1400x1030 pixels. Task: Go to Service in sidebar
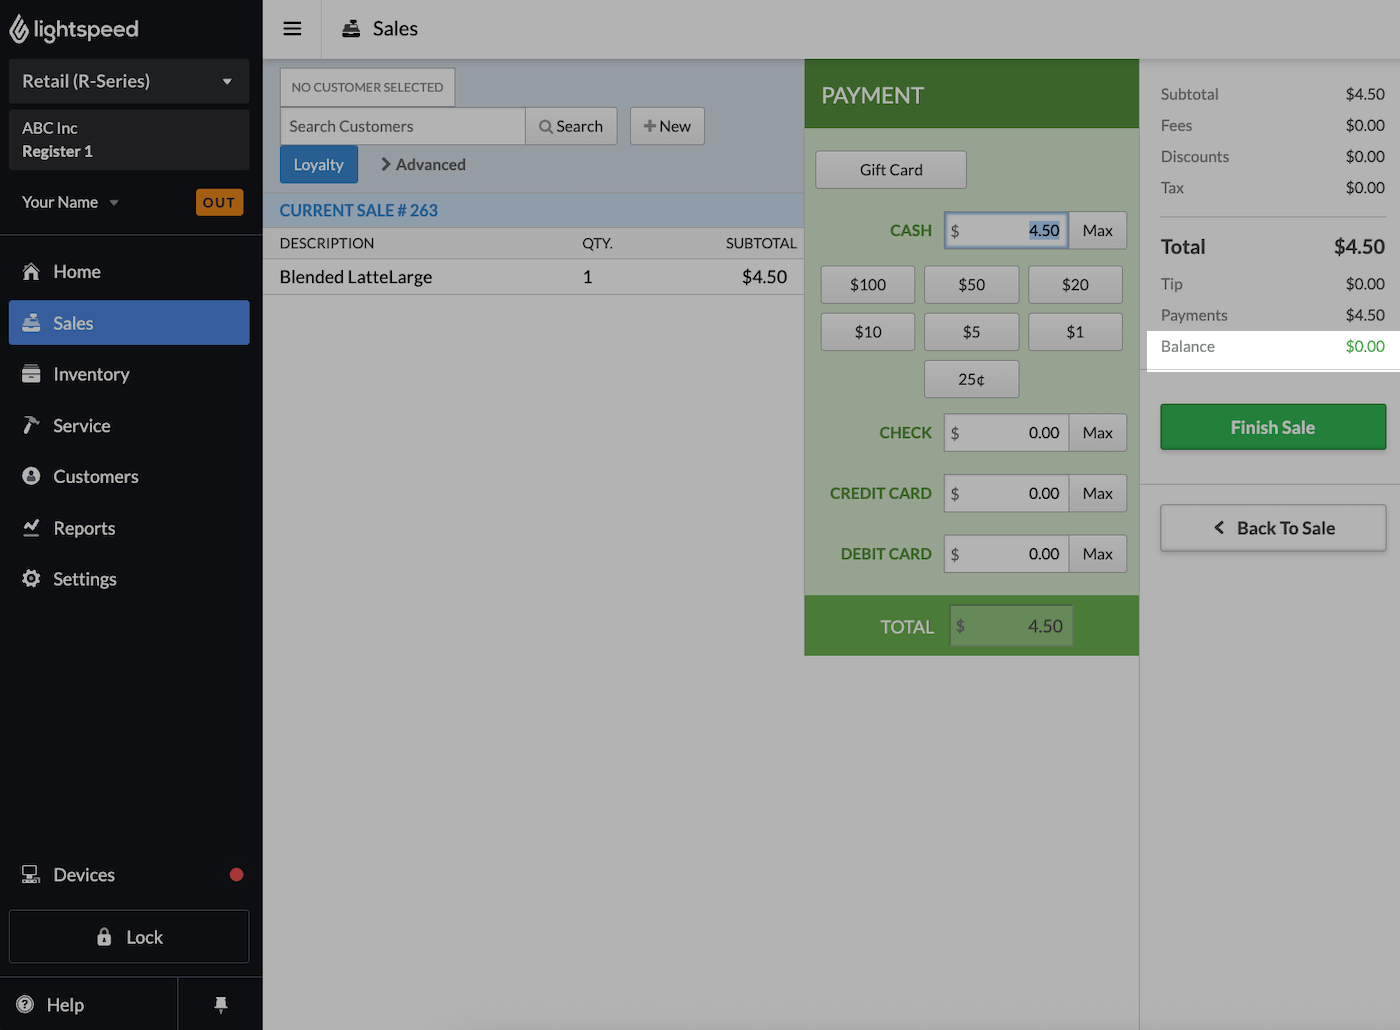click(81, 426)
